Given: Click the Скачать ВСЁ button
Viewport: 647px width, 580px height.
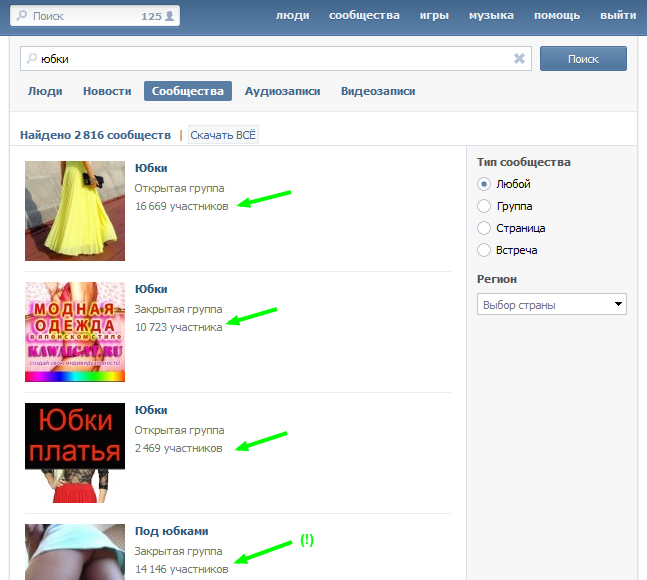Looking at the screenshot, I should click(x=223, y=135).
